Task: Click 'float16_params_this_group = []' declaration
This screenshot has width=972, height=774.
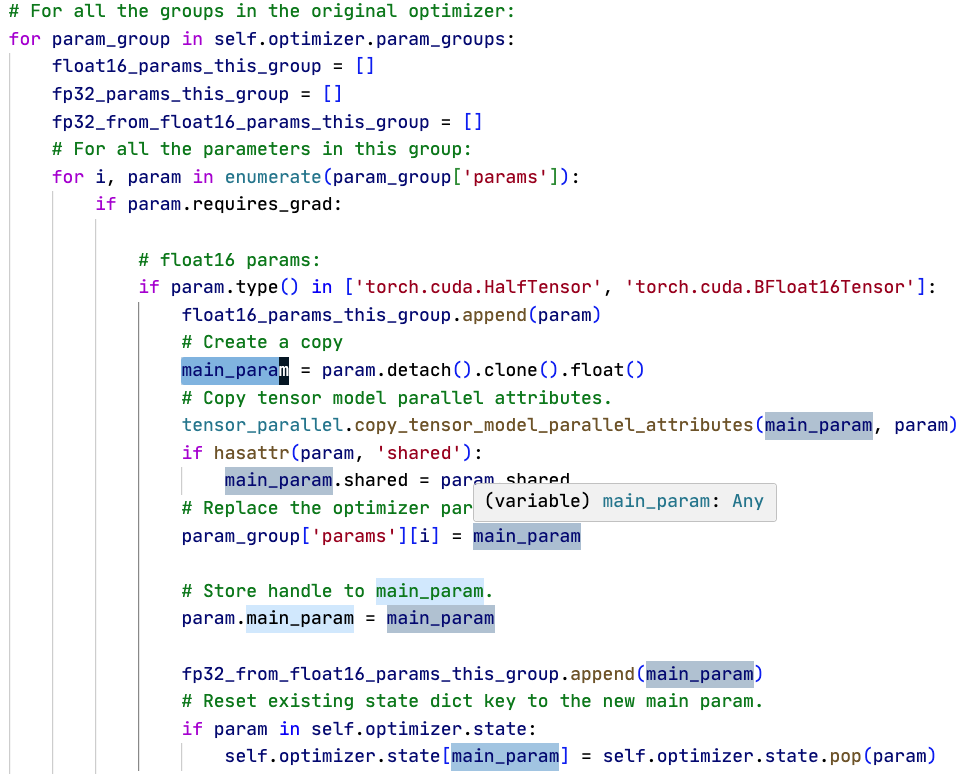Action: [213, 66]
